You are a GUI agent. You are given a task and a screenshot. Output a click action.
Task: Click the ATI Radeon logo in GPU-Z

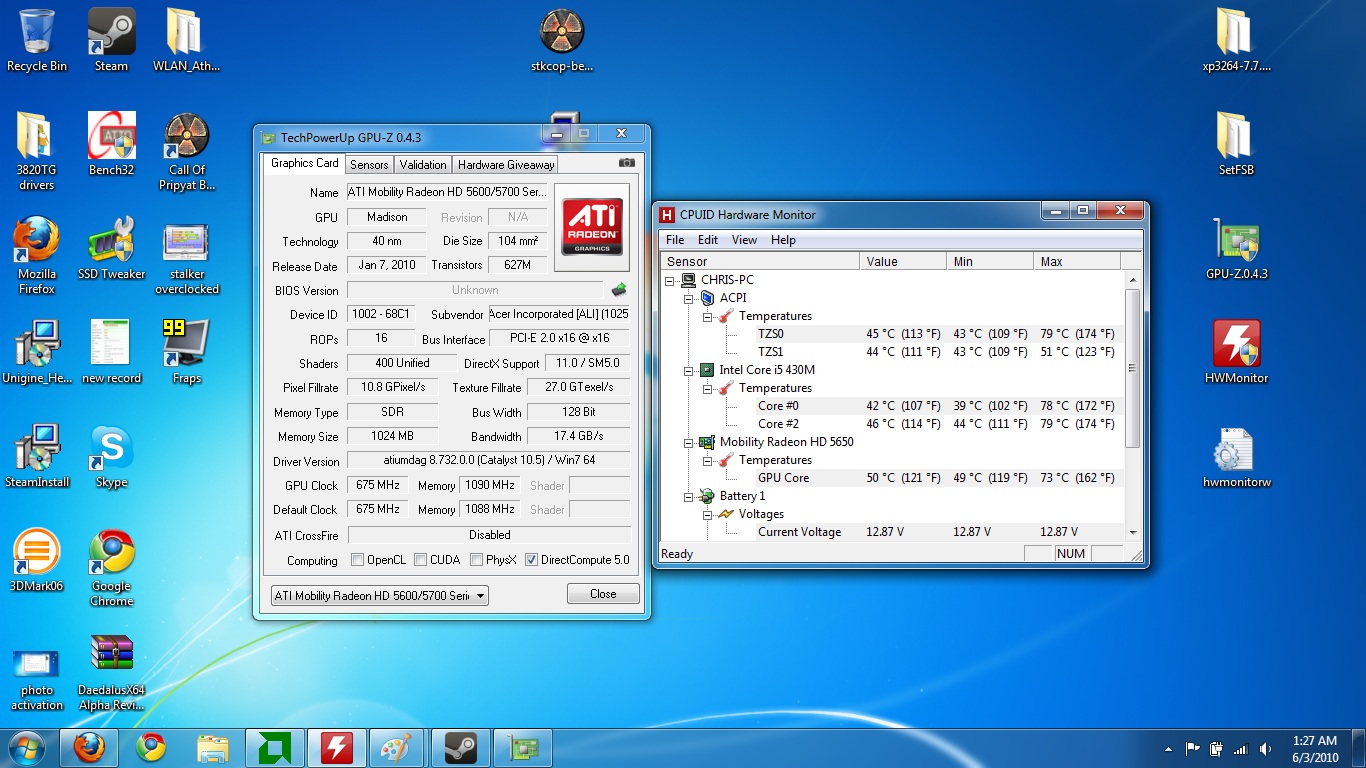(x=592, y=227)
